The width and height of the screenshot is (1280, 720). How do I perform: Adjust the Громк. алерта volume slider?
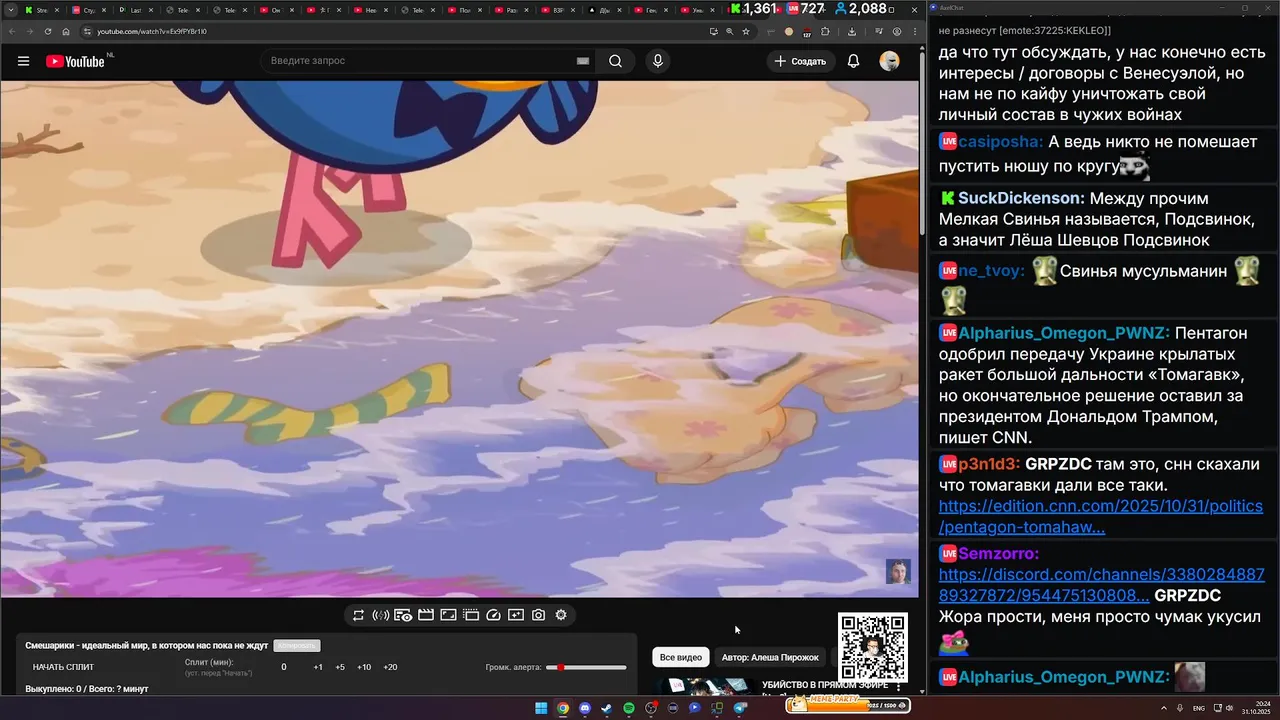[x=586, y=667]
